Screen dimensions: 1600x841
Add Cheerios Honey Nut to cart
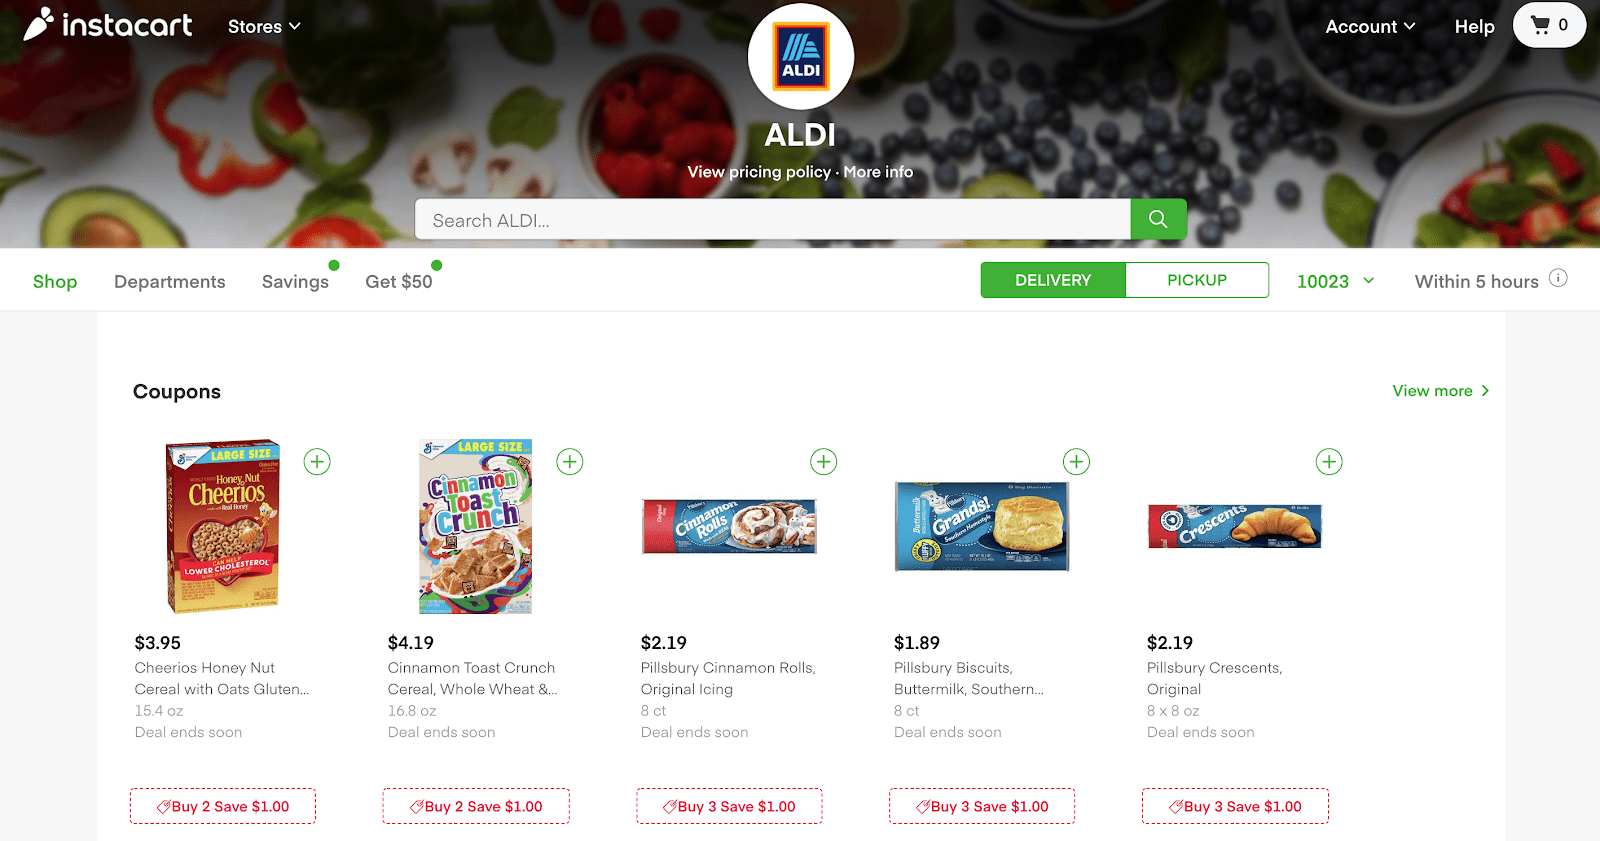[317, 462]
